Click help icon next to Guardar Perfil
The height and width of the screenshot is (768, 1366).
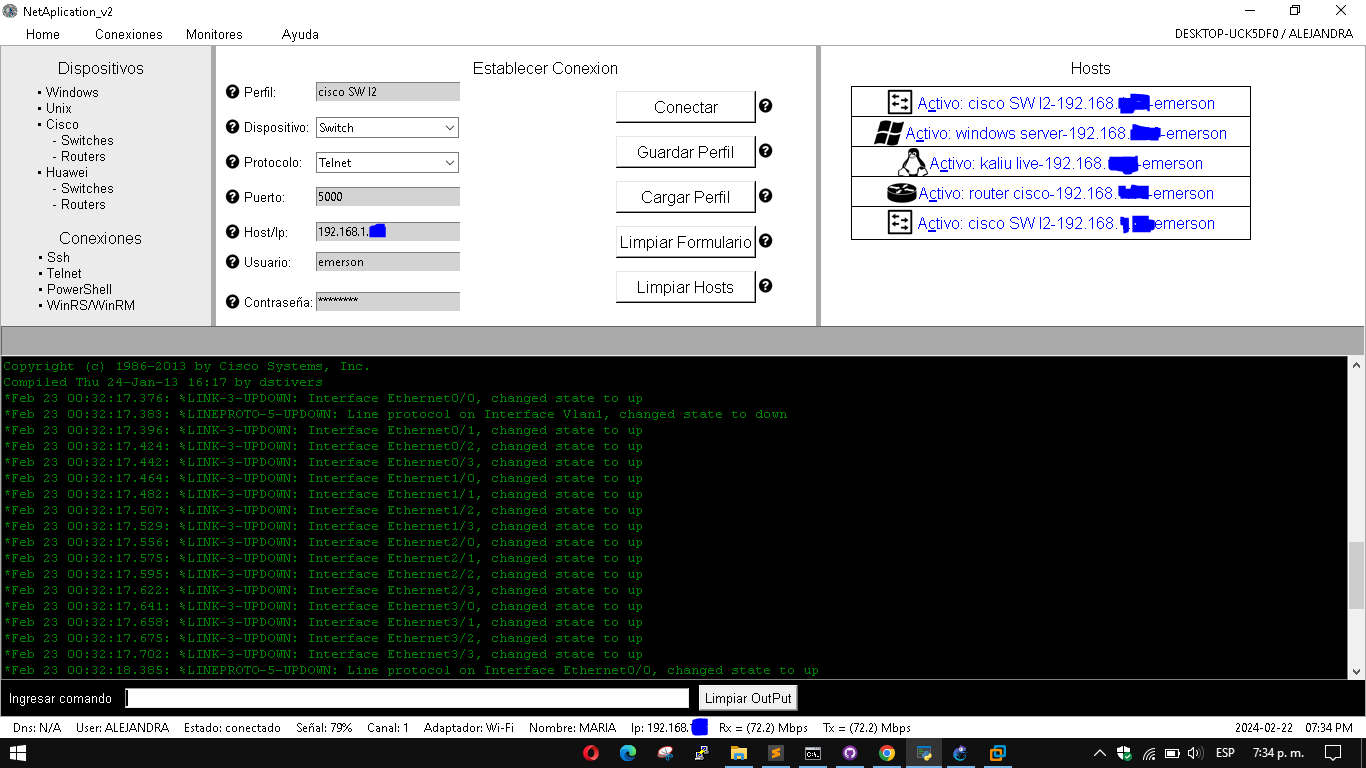(766, 151)
